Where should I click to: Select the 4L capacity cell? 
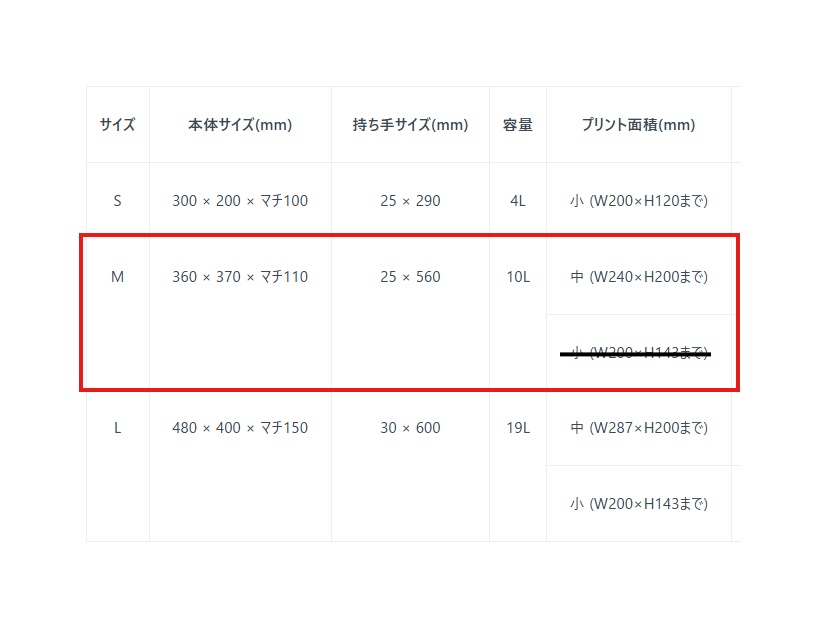517,200
